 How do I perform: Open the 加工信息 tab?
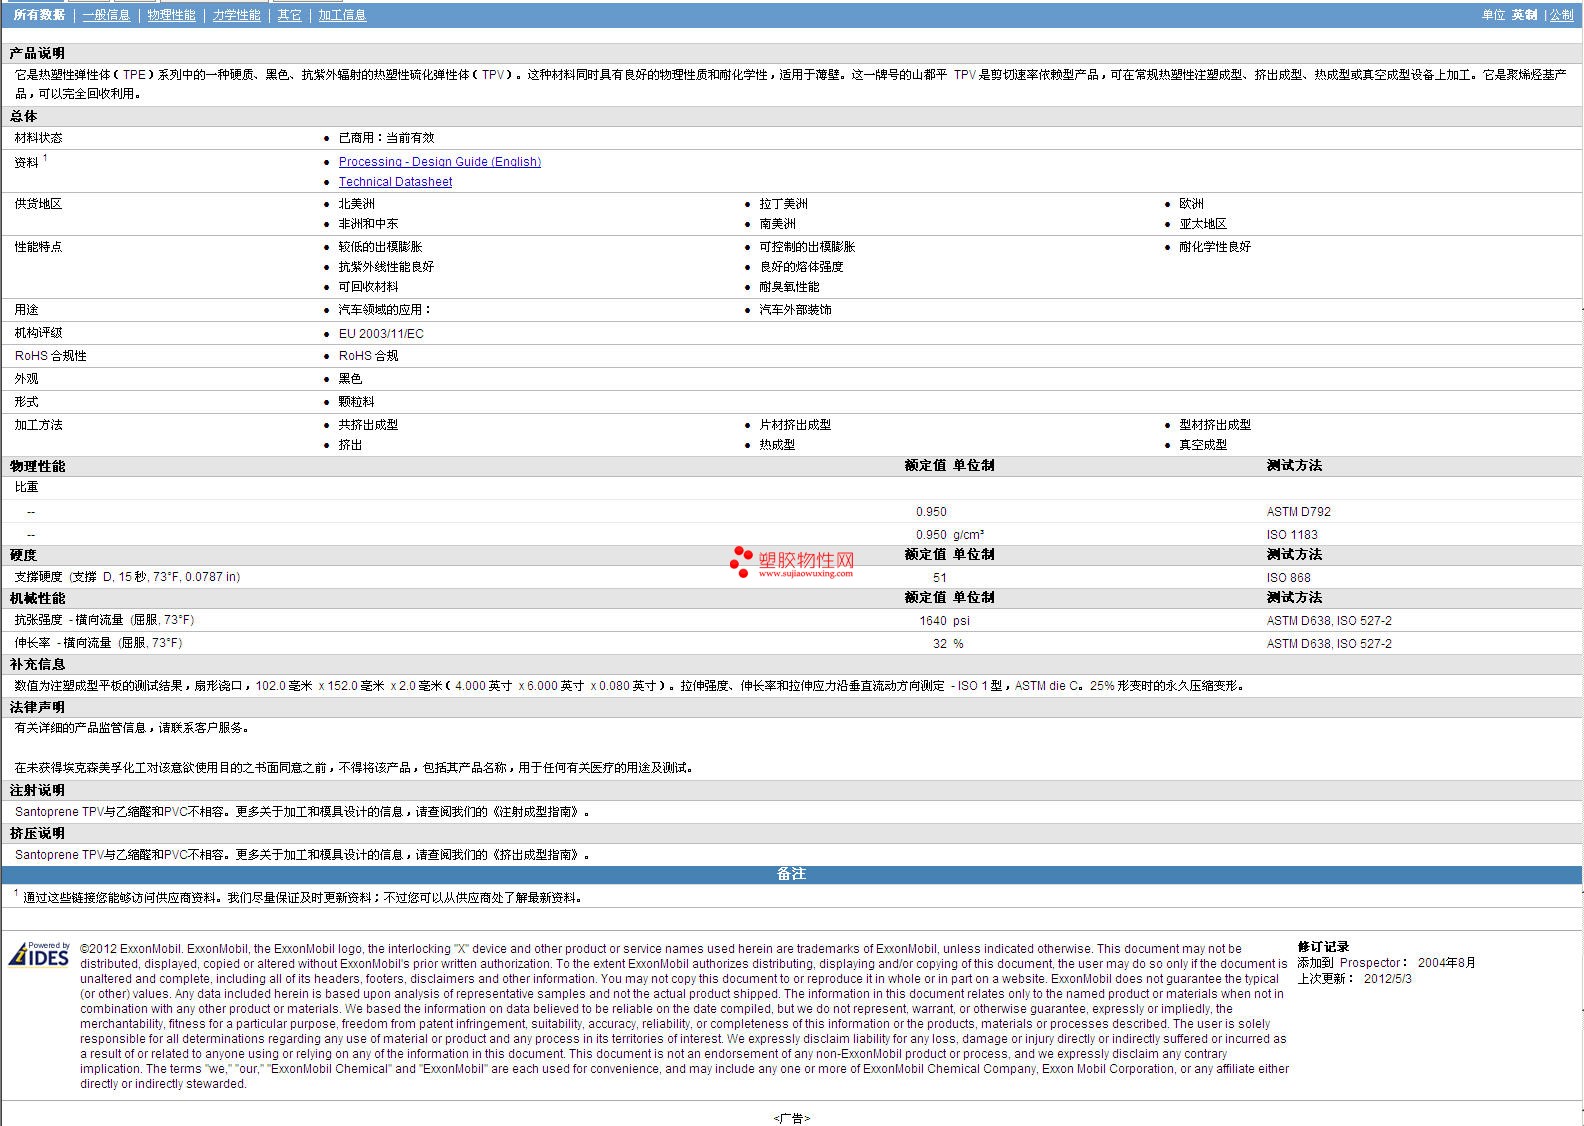point(342,15)
